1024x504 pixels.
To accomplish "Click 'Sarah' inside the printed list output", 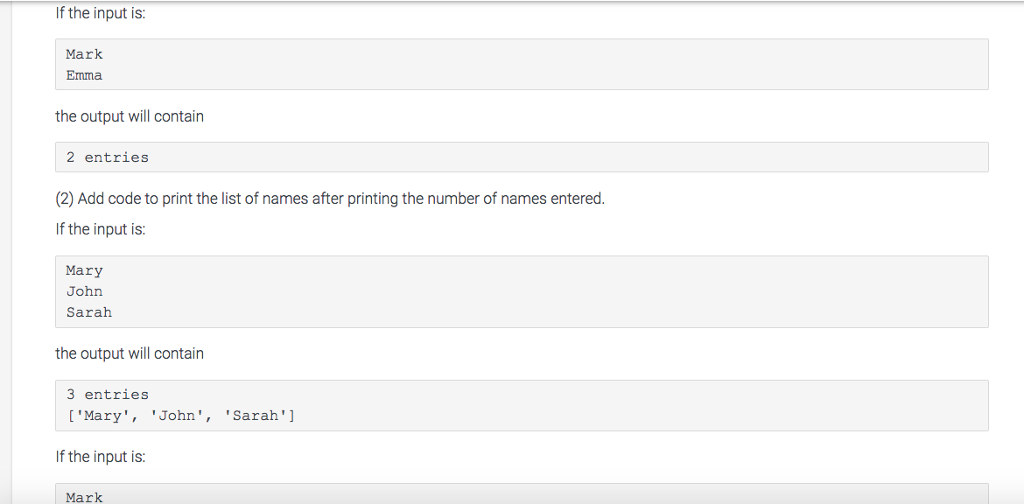I will pos(257,415).
